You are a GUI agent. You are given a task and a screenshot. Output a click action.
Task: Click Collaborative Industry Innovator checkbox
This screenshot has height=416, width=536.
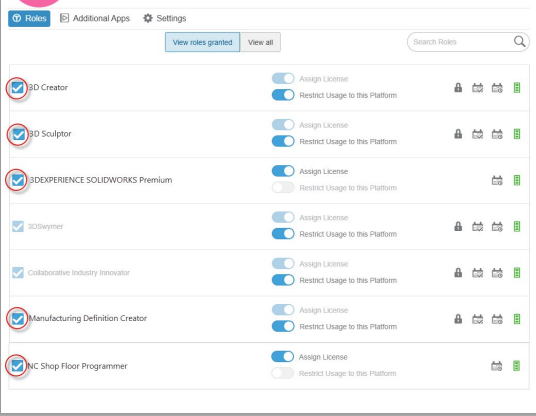(18, 272)
